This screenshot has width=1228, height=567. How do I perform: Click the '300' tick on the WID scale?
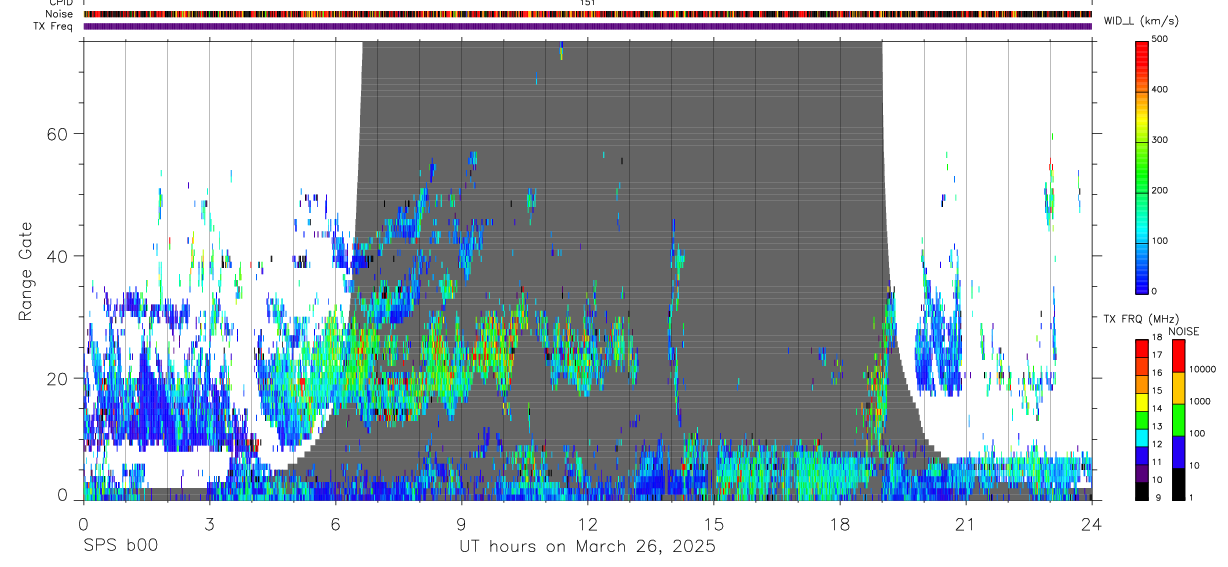click(1160, 140)
